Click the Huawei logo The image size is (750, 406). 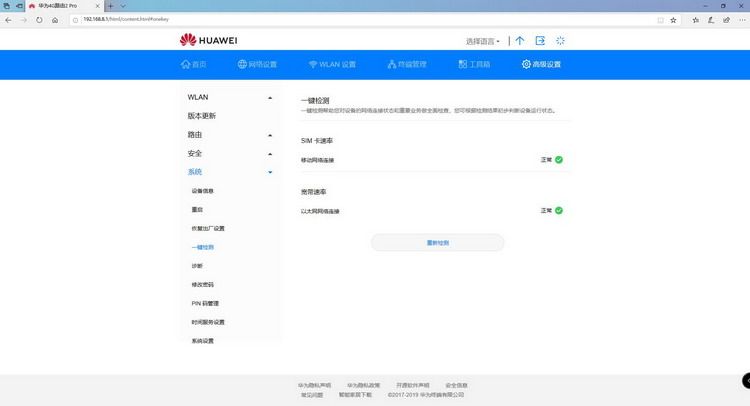point(209,40)
